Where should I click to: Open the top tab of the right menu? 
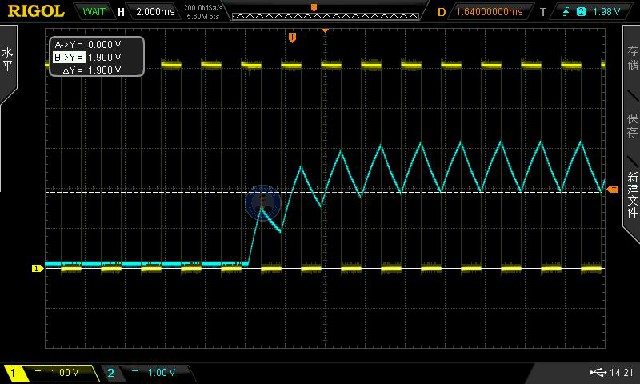coord(633,57)
